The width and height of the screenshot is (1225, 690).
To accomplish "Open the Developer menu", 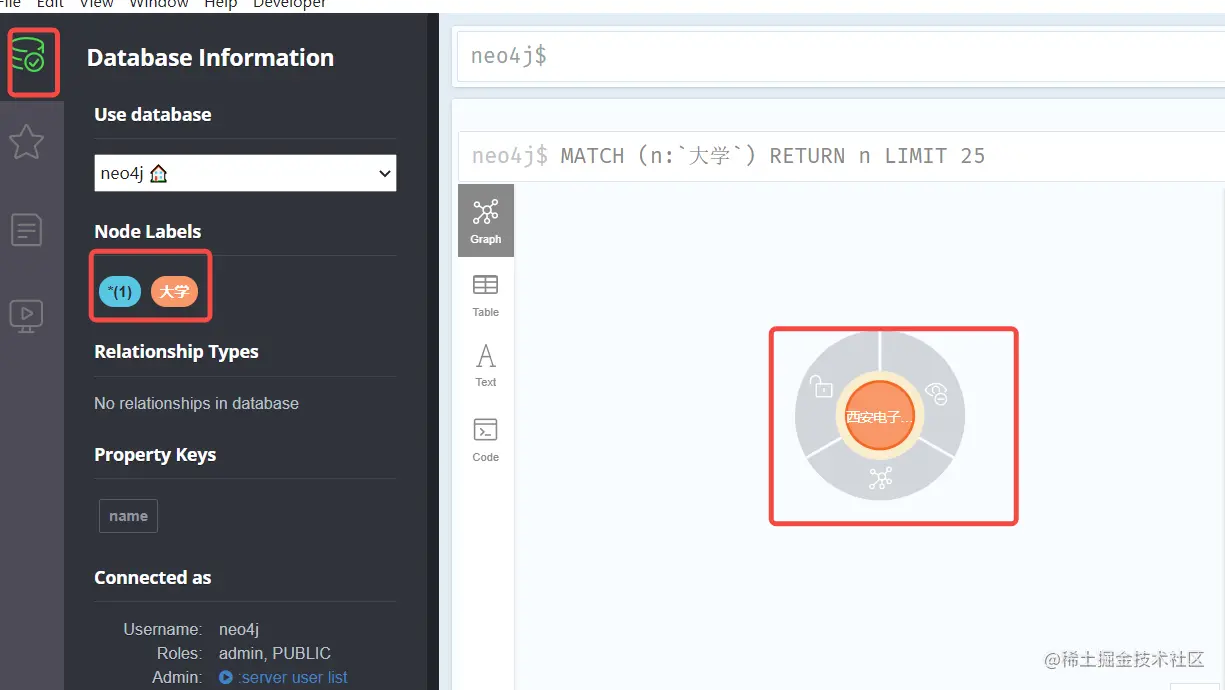I will click(x=290, y=4).
